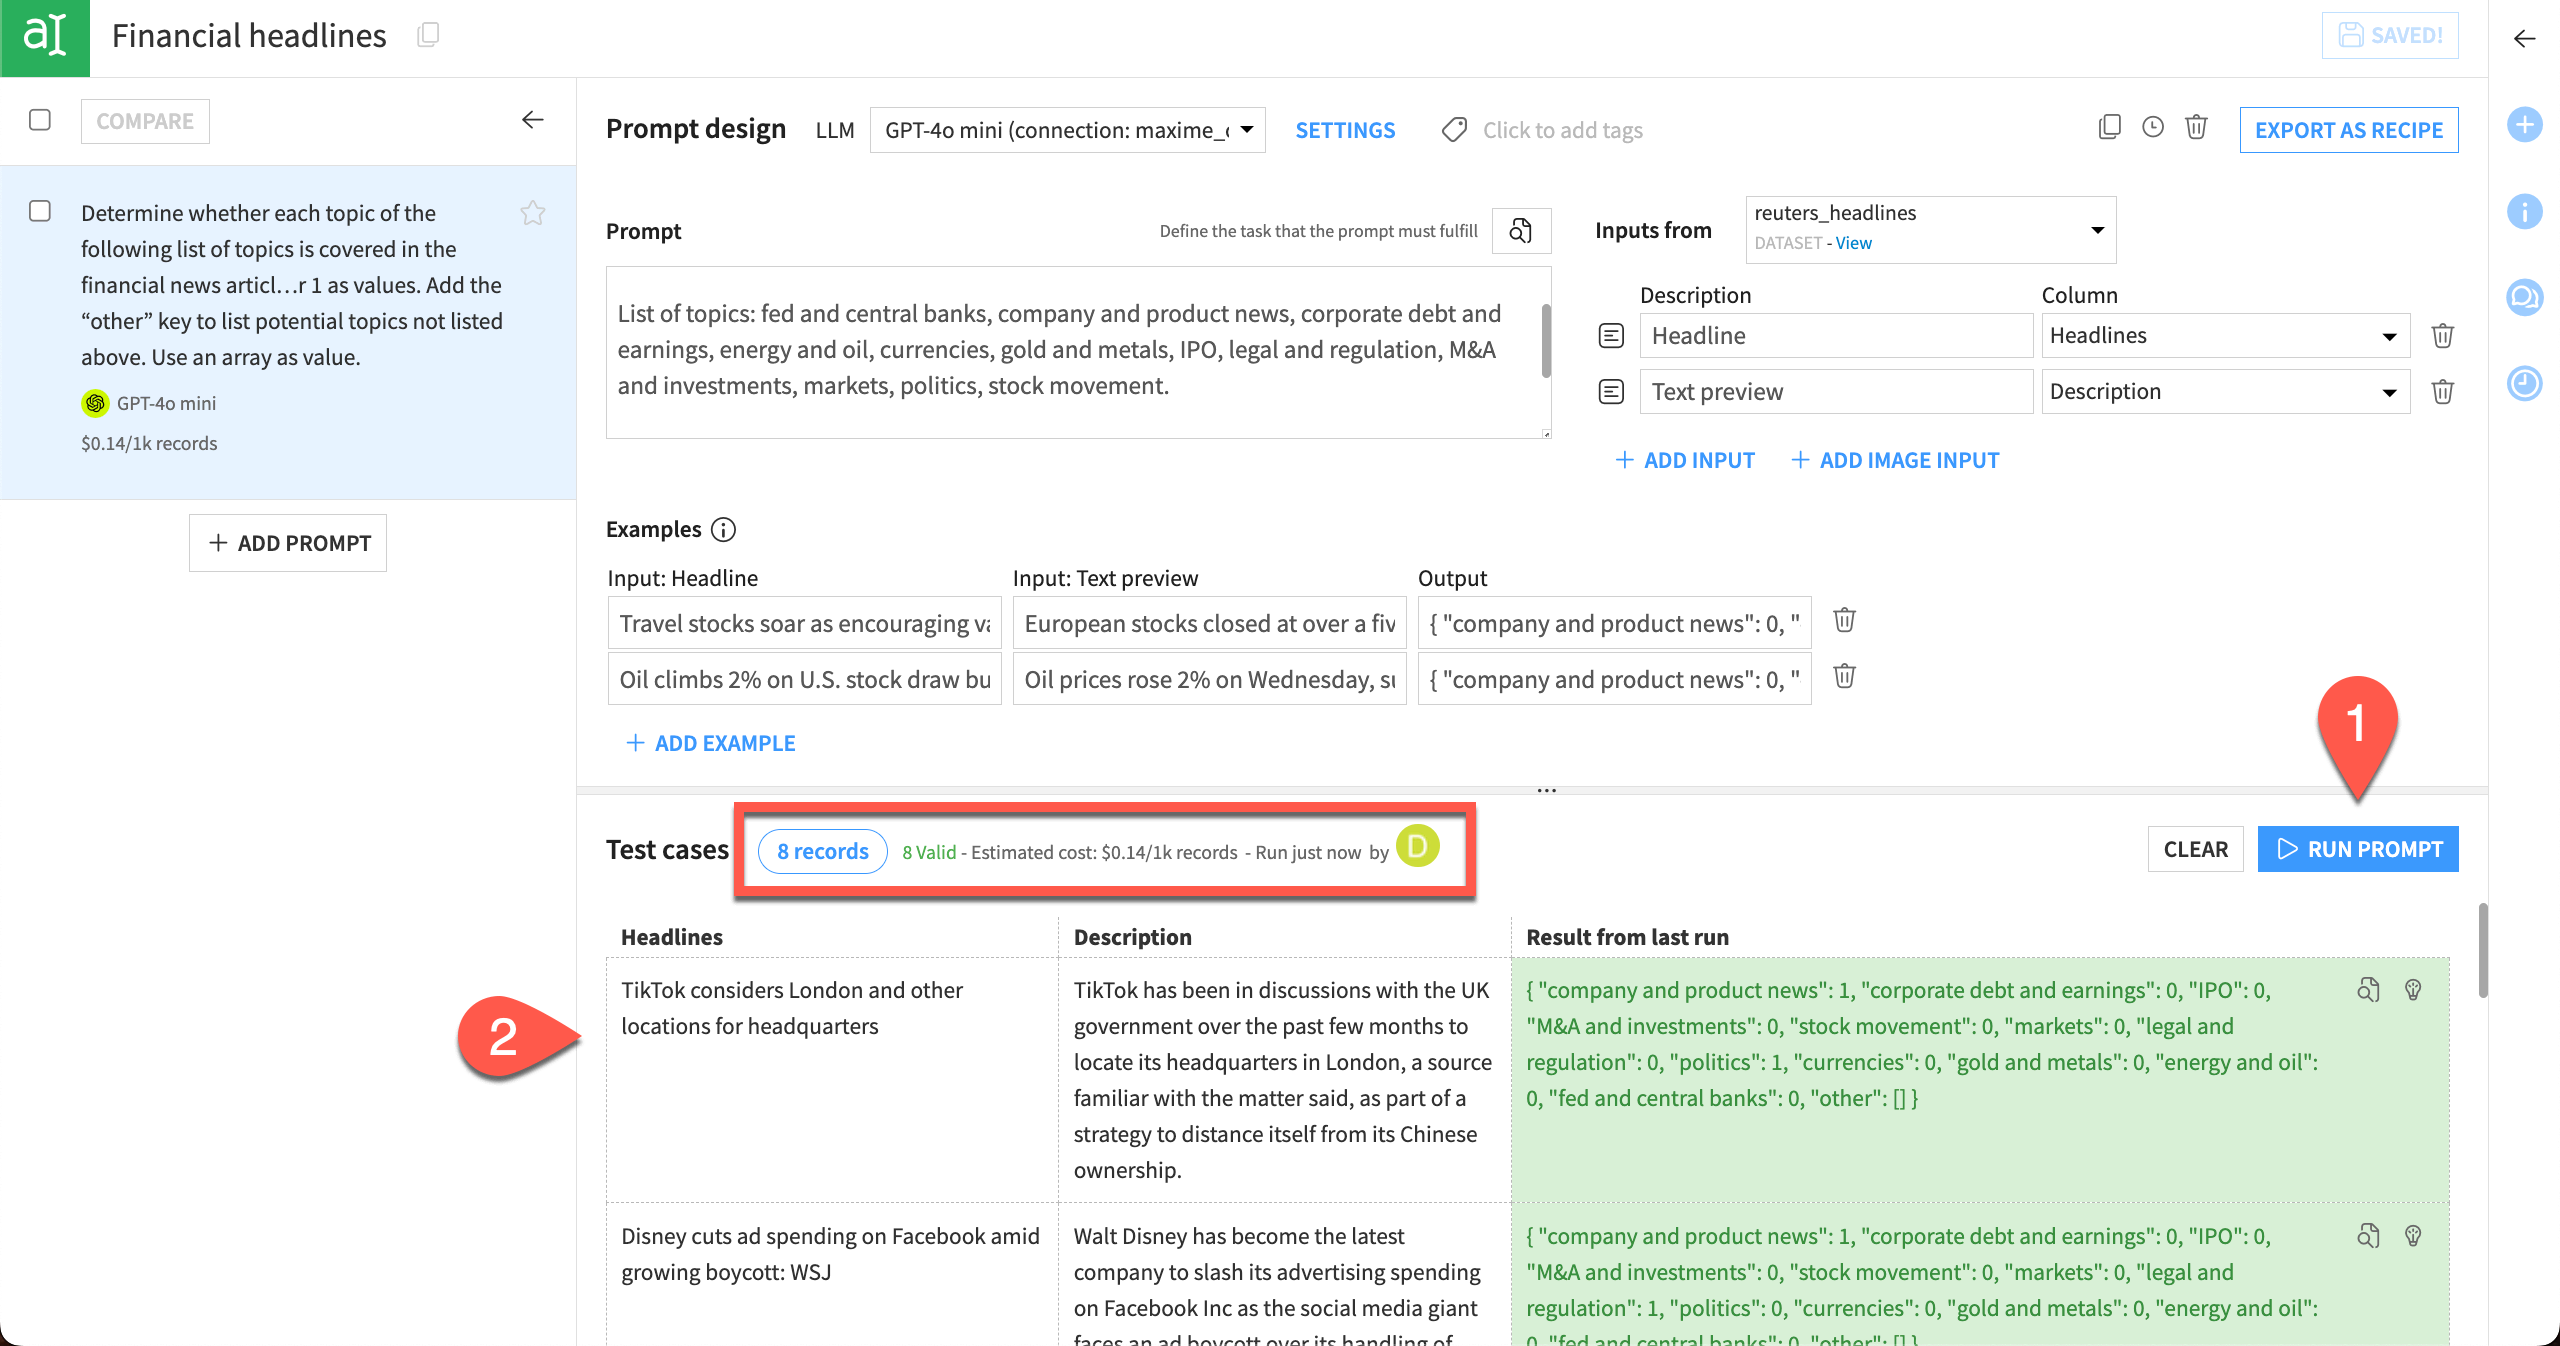Click the SETTINGS tab in prompt design
2560x1346 pixels.
point(1344,130)
